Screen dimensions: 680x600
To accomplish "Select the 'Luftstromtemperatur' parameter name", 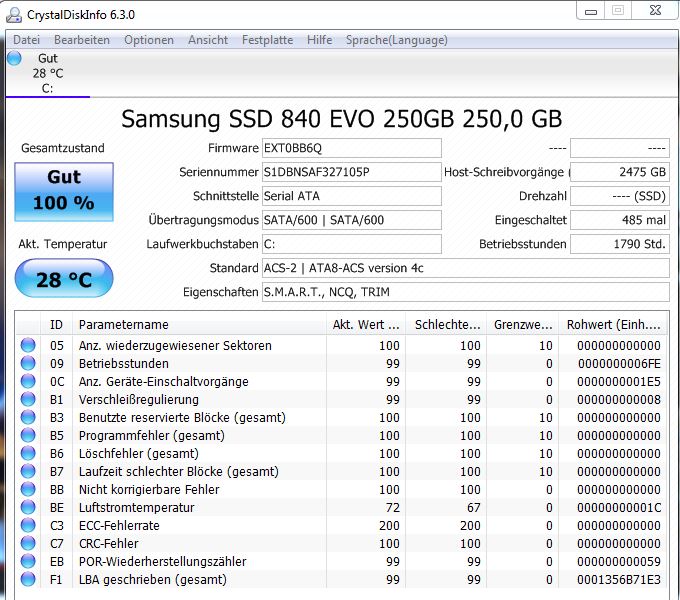I will [x=137, y=507].
